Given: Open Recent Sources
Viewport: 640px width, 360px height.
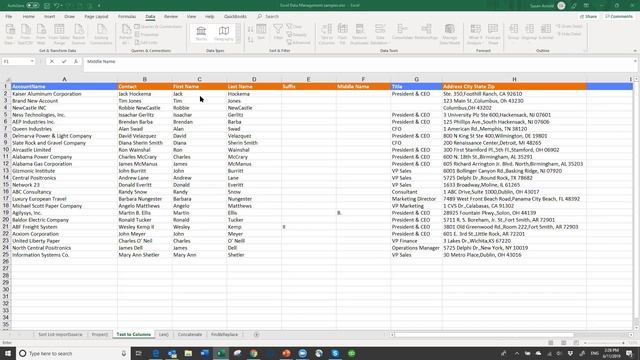Looking at the screenshot, I should pyautogui.click(x=79, y=34).
